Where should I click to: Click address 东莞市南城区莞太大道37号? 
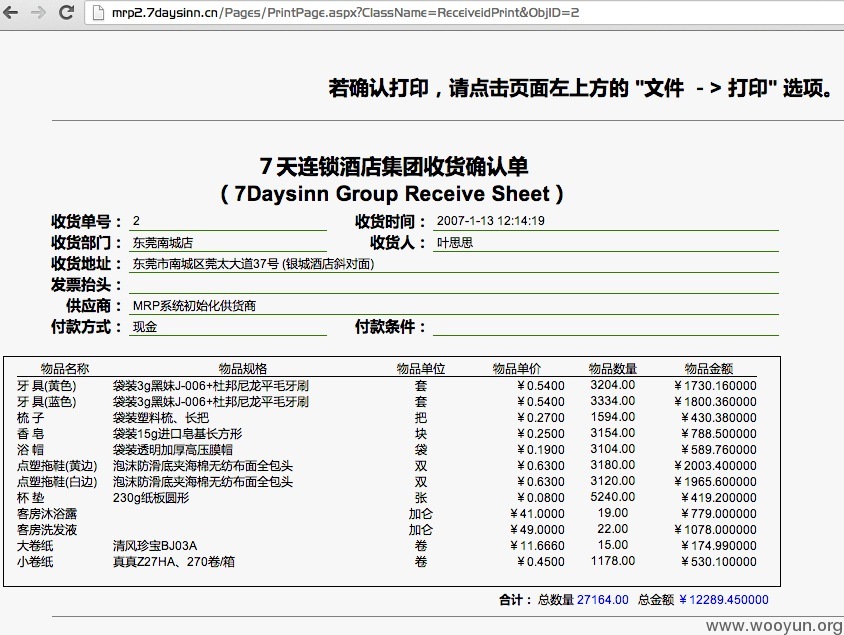[206, 264]
